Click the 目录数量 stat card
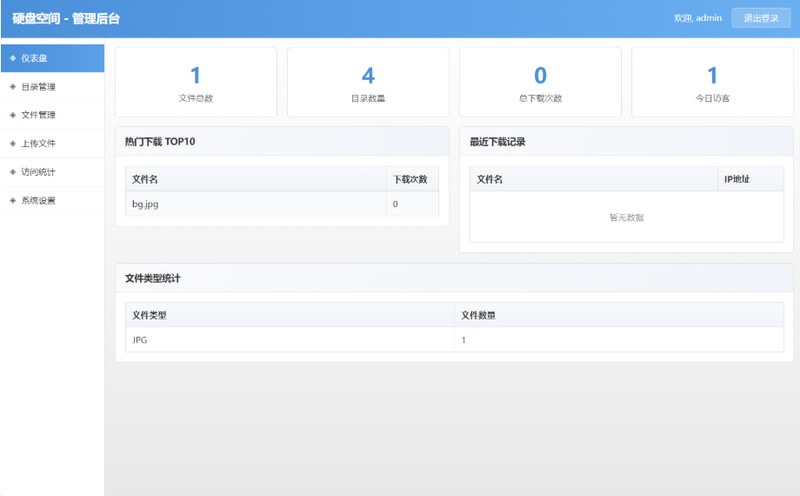The width and height of the screenshot is (800, 496). [x=368, y=82]
